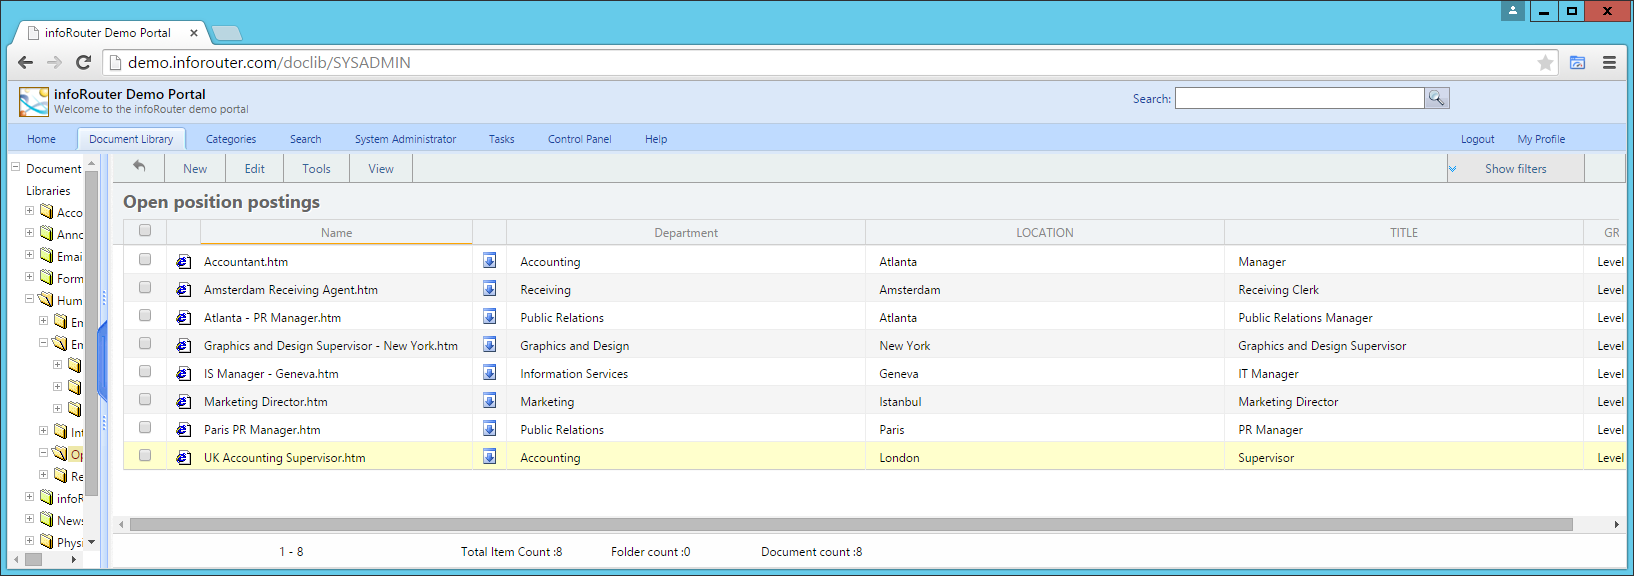The height and width of the screenshot is (576, 1634).
Task: Click file icon of IS Manager - Geneva.htm
Action: (x=184, y=374)
